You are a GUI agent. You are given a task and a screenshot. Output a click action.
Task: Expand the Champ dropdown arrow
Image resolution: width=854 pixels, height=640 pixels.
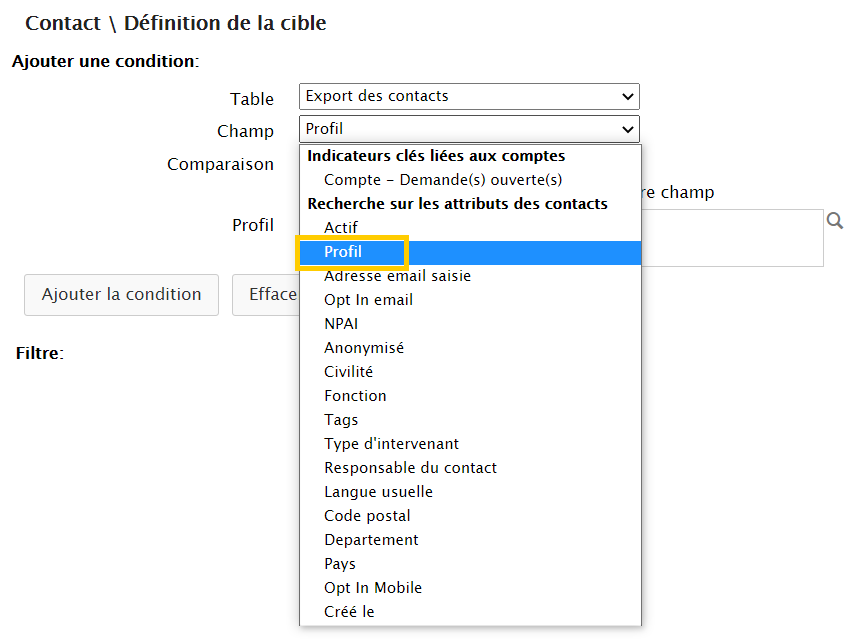(628, 129)
